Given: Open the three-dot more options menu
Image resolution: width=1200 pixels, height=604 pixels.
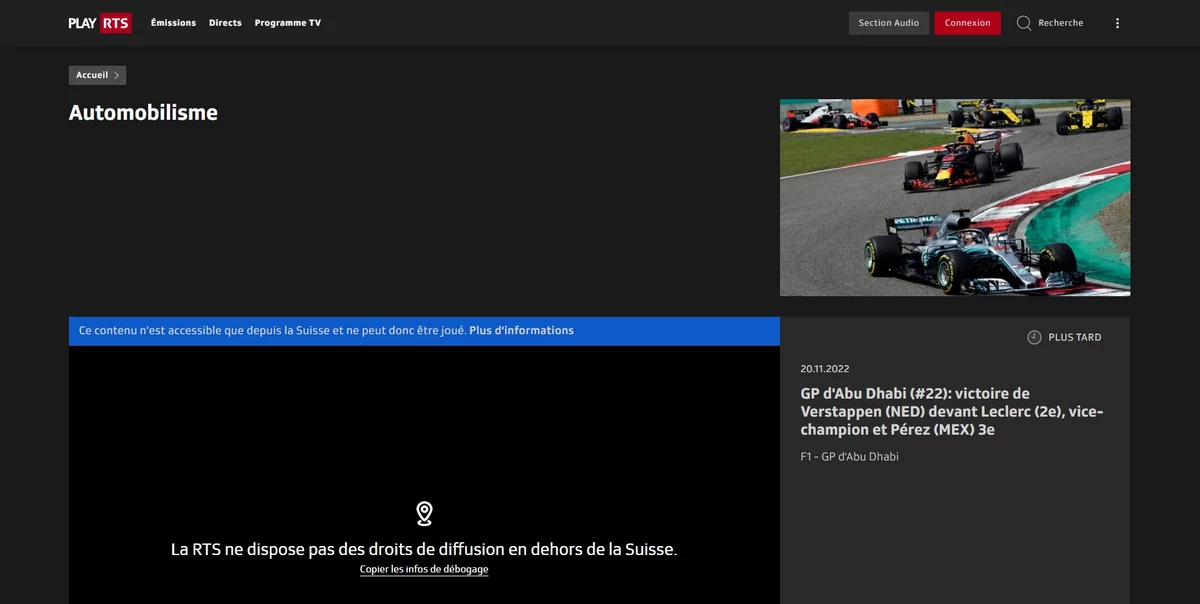Looking at the screenshot, I should click(x=1117, y=23).
